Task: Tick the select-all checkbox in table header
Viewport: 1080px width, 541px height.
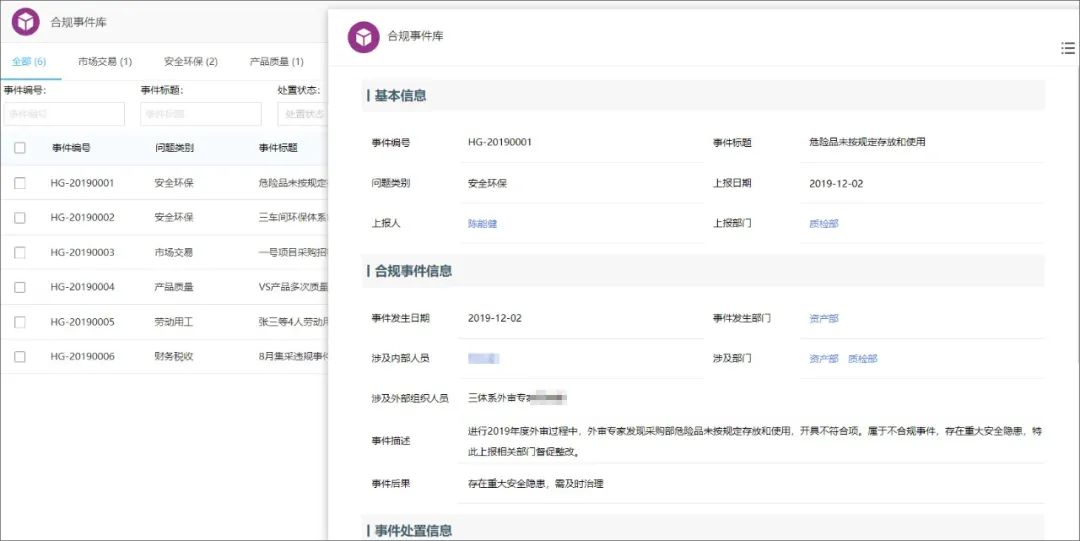Action: point(20,147)
